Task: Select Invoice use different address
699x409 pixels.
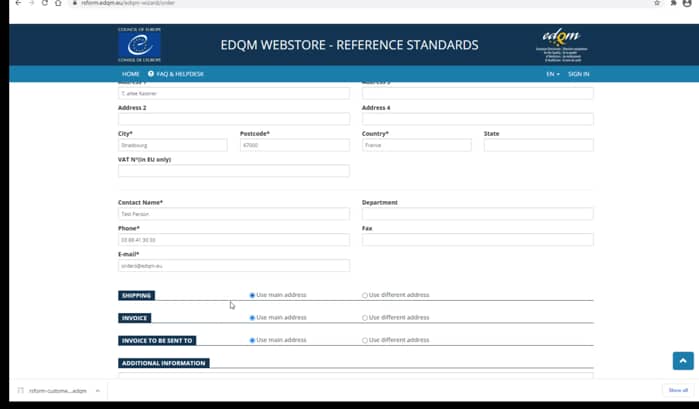Action: pyautogui.click(x=365, y=318)
